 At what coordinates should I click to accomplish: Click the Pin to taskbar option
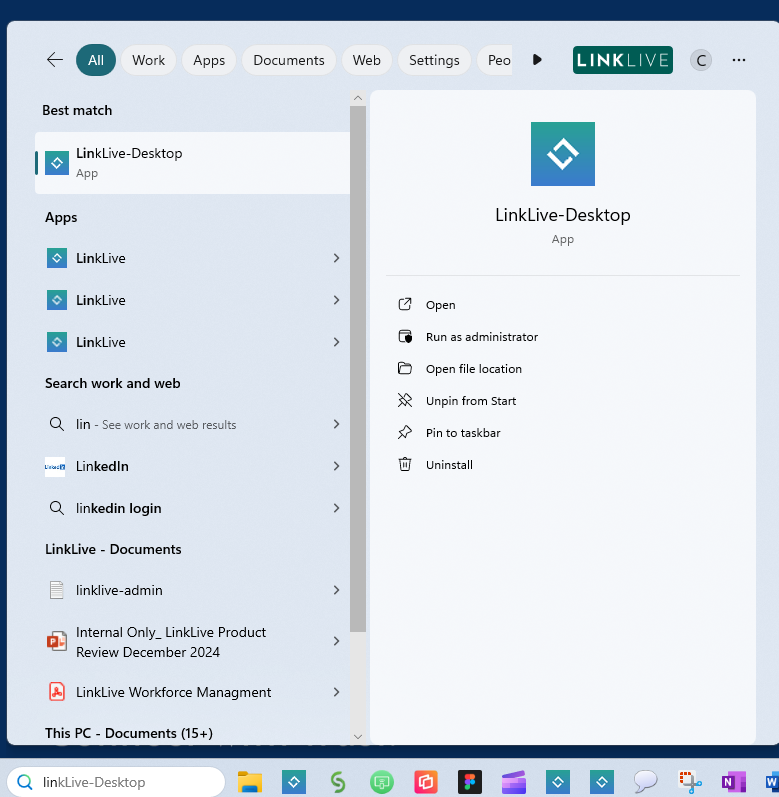click(x=462, y=433)
